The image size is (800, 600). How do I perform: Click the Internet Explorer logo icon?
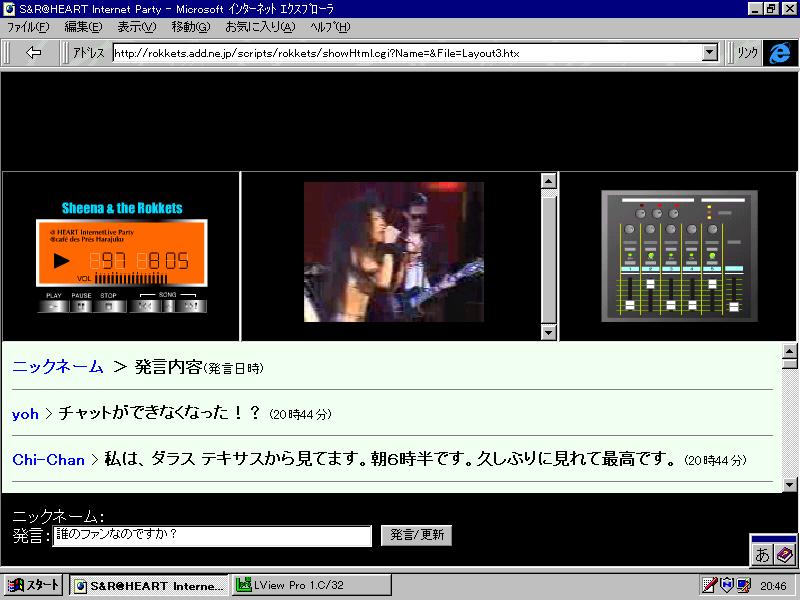coord(780,53)
